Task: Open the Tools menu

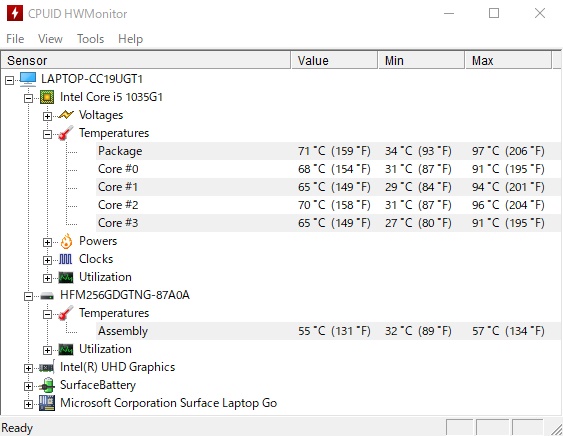Action: point(90,39)
